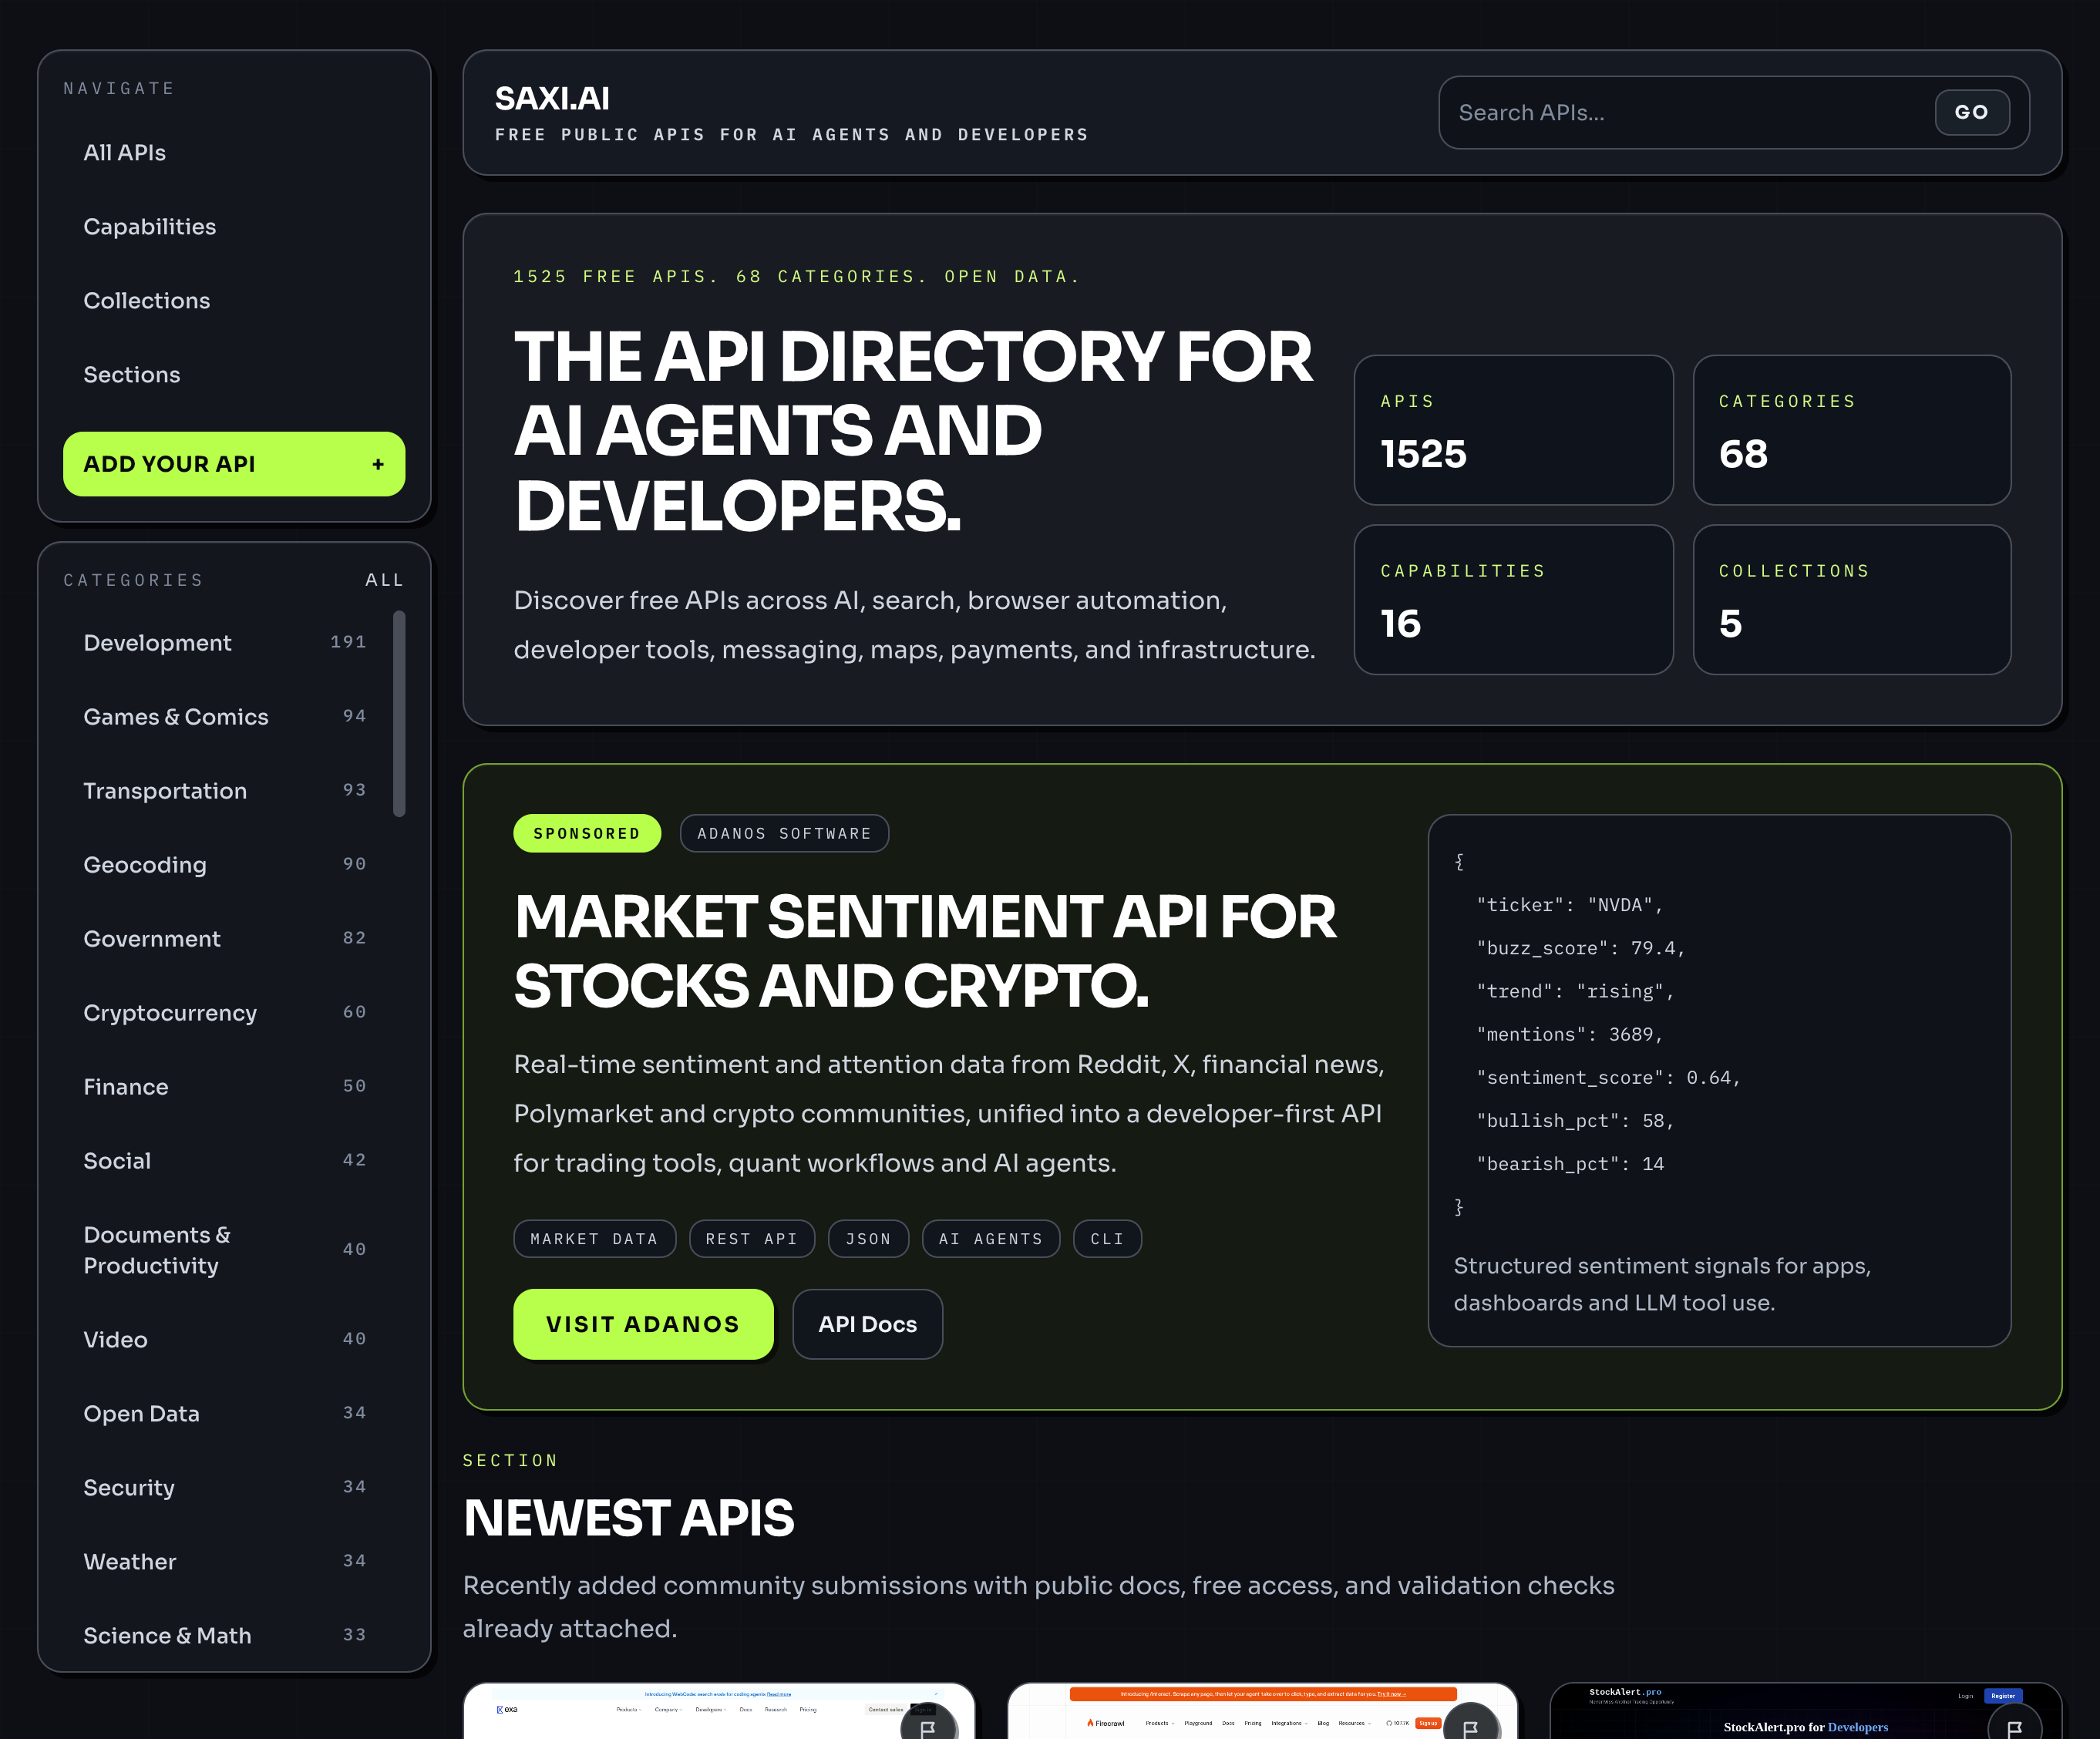
Task: Click the CAPABILITIES 16 stat card
Action: coord(1513,600)
